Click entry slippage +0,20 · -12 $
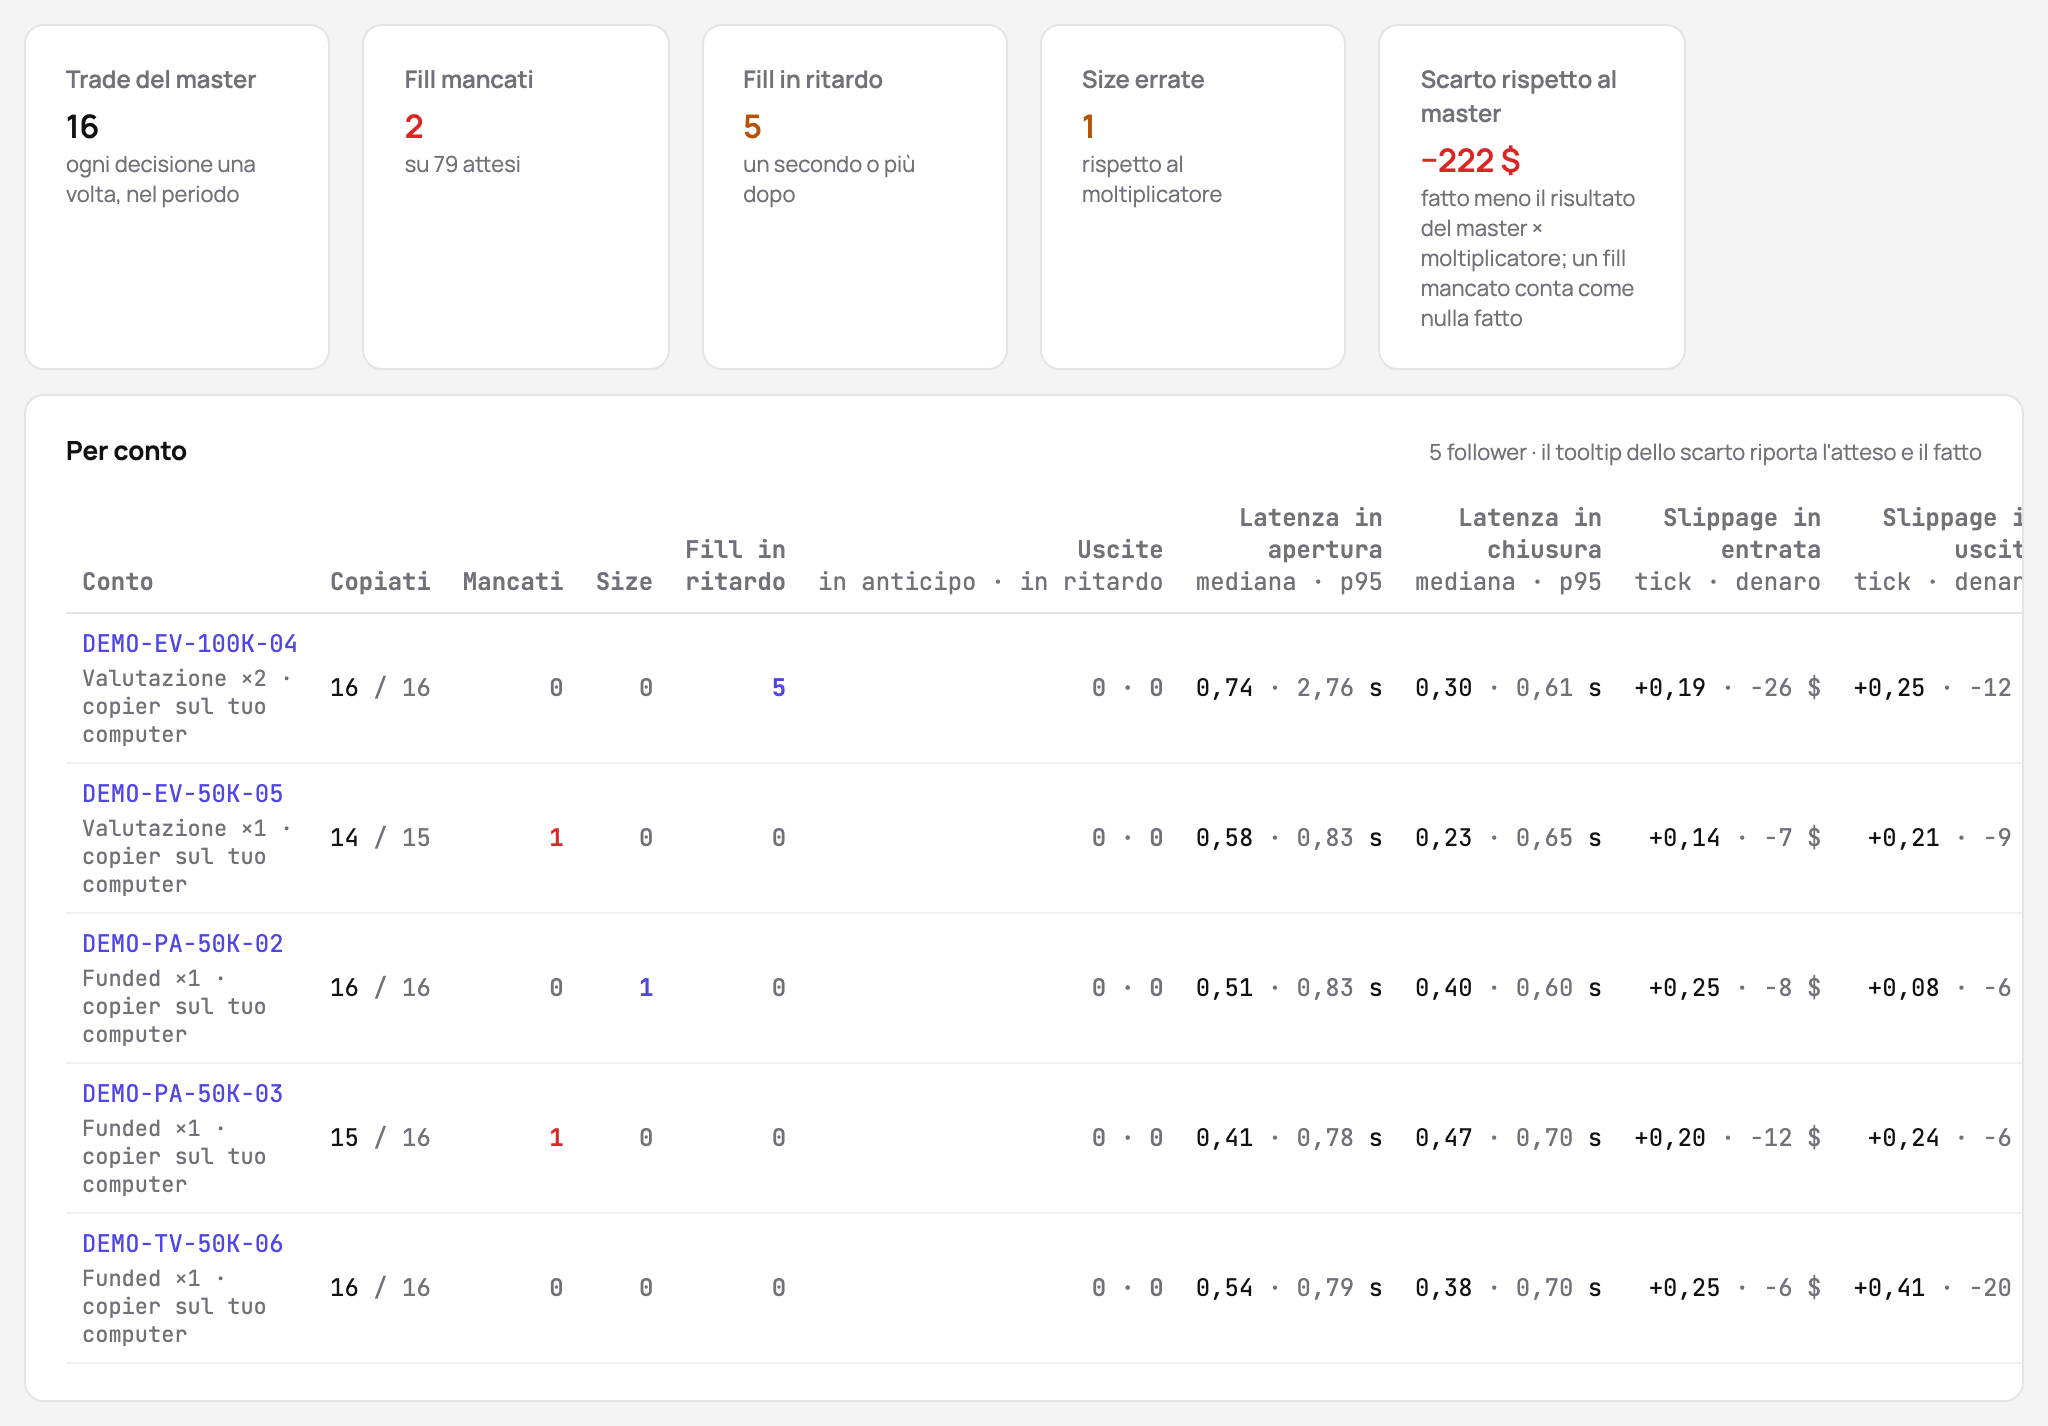This screenshot has height=1426, width=2048. point(1727,1138)
